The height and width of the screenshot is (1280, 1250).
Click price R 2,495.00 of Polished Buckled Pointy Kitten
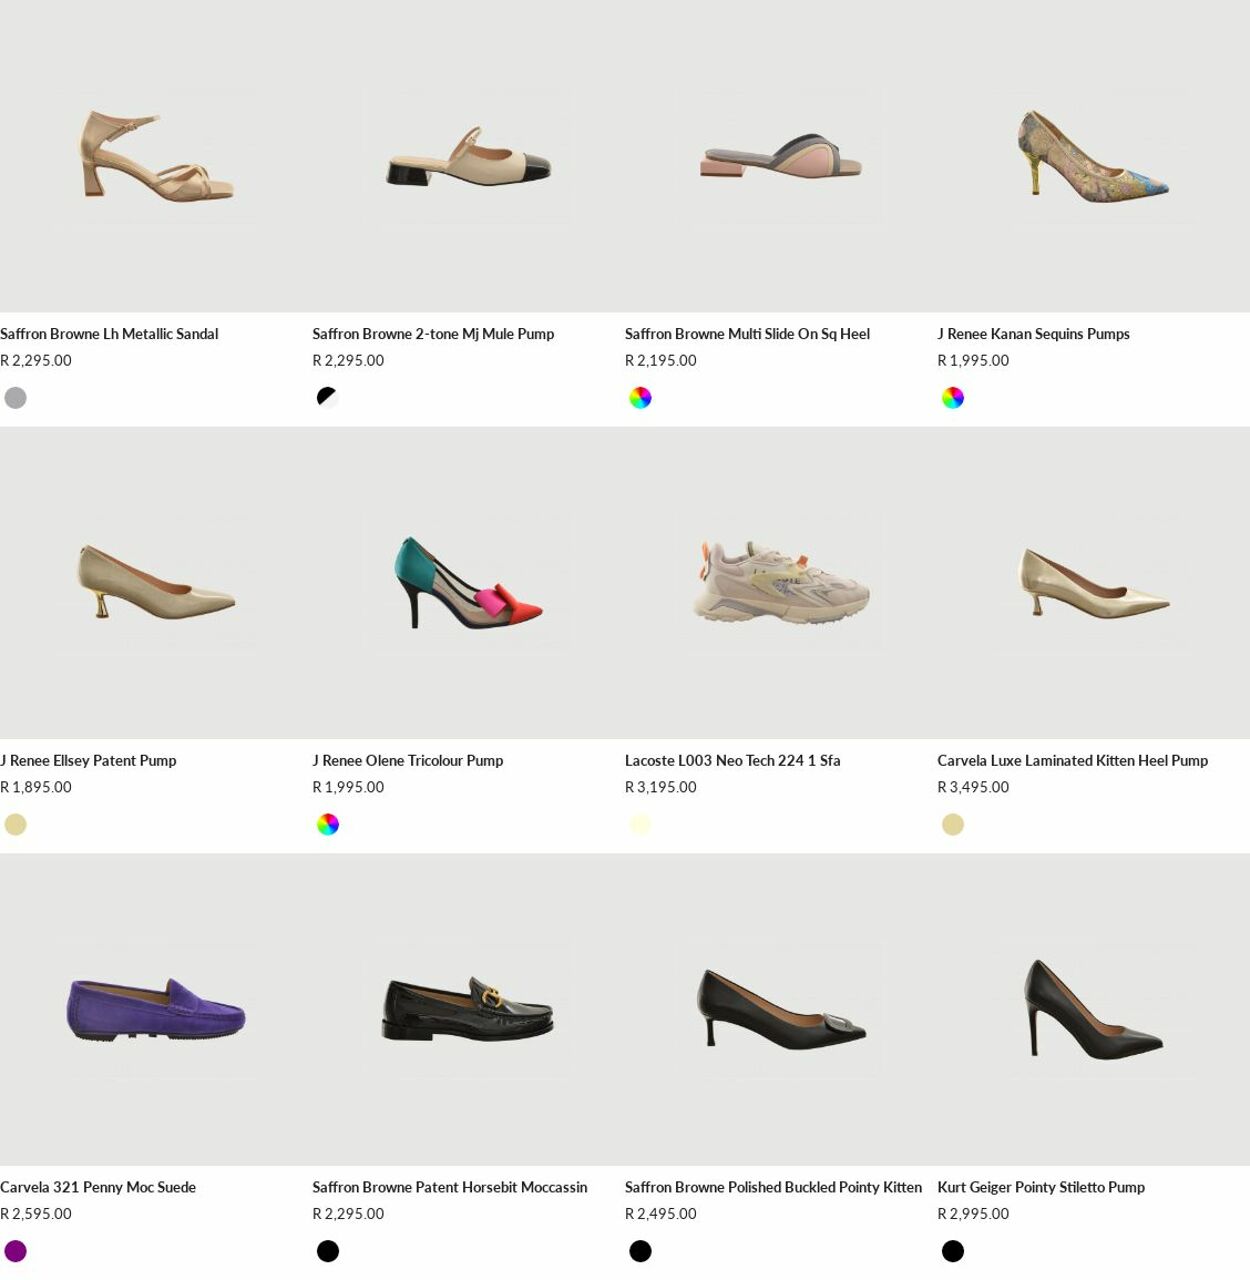click(x=661, y=1215)
